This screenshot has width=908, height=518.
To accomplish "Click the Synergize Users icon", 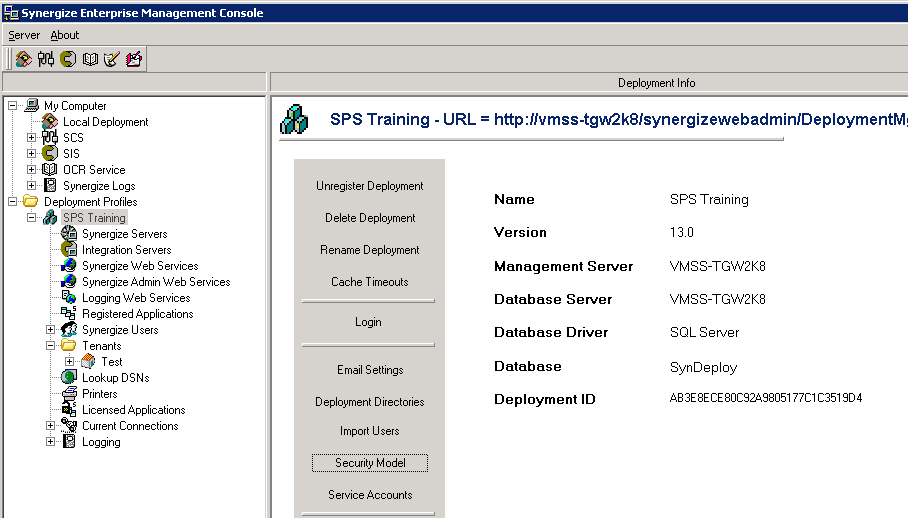I will coord(69,329).
